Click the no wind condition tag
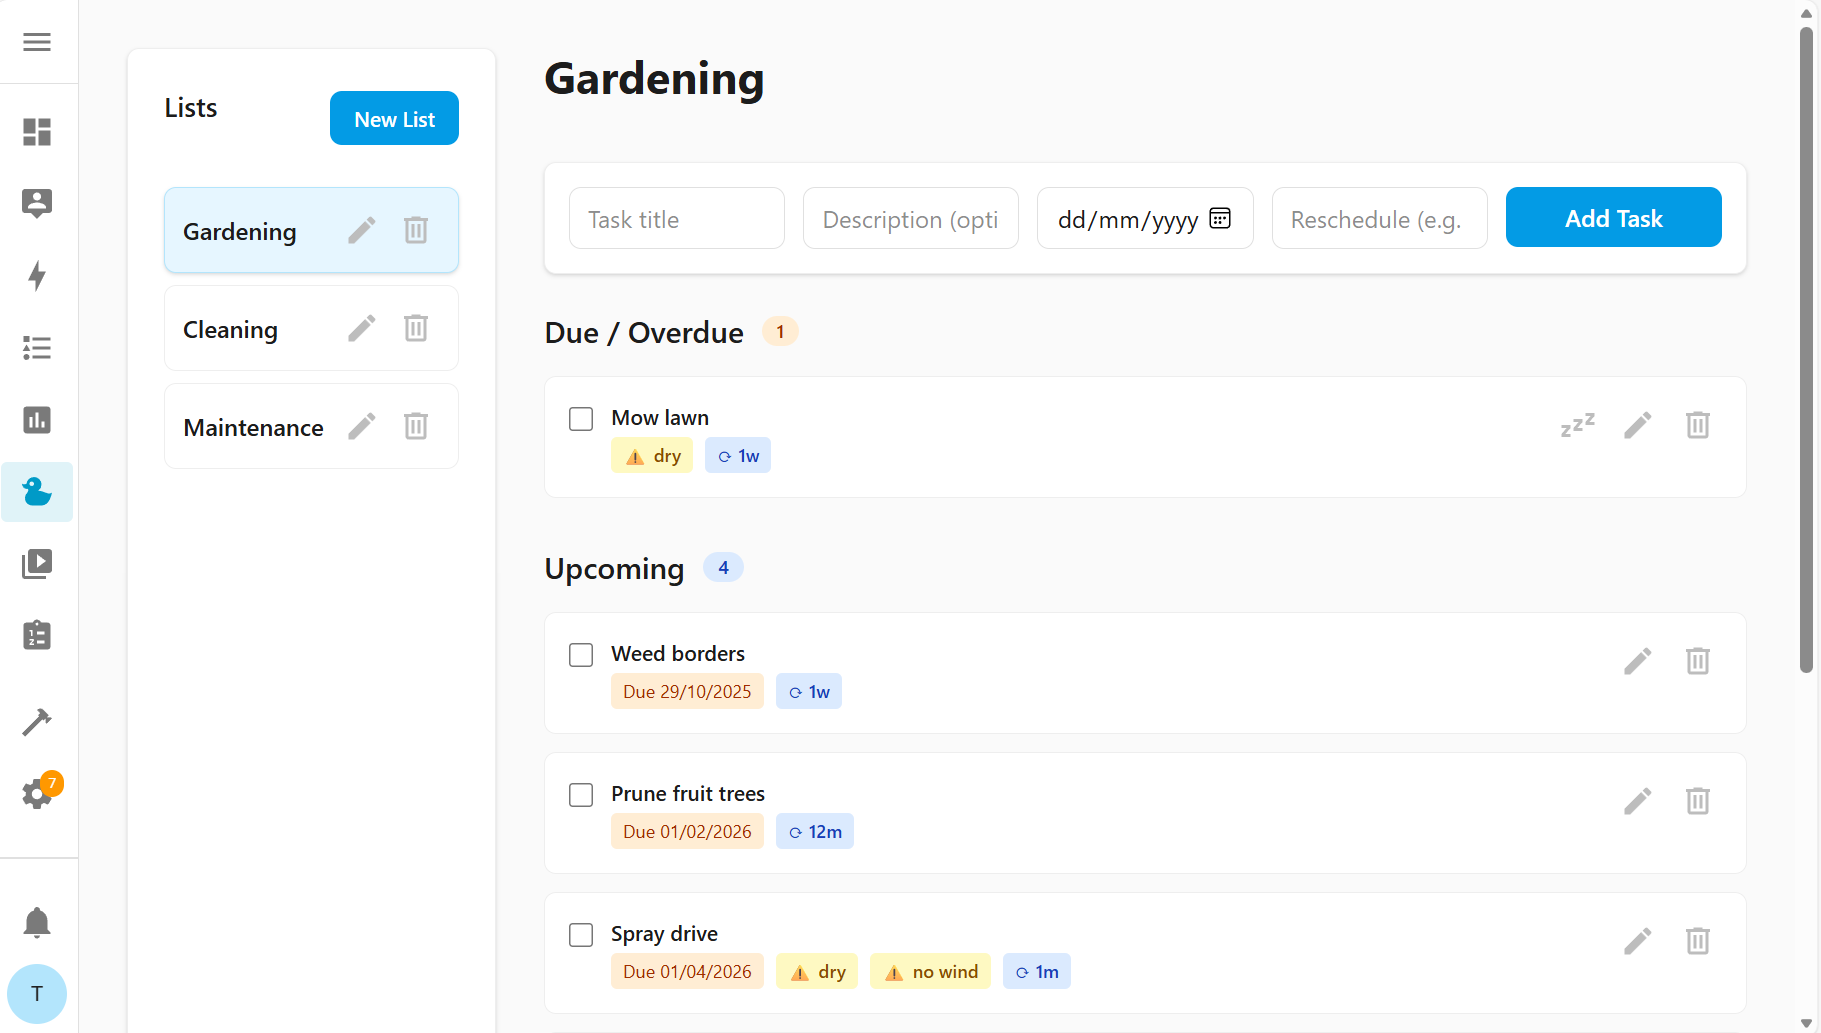1821x1033 pixels. point(930,972)
